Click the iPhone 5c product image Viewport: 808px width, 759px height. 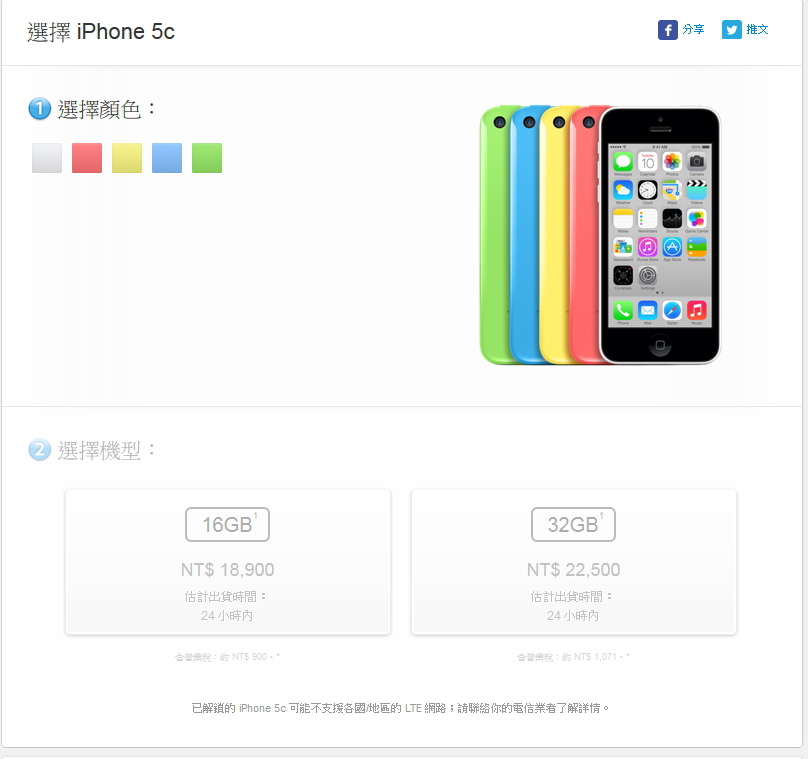point(600,235)
